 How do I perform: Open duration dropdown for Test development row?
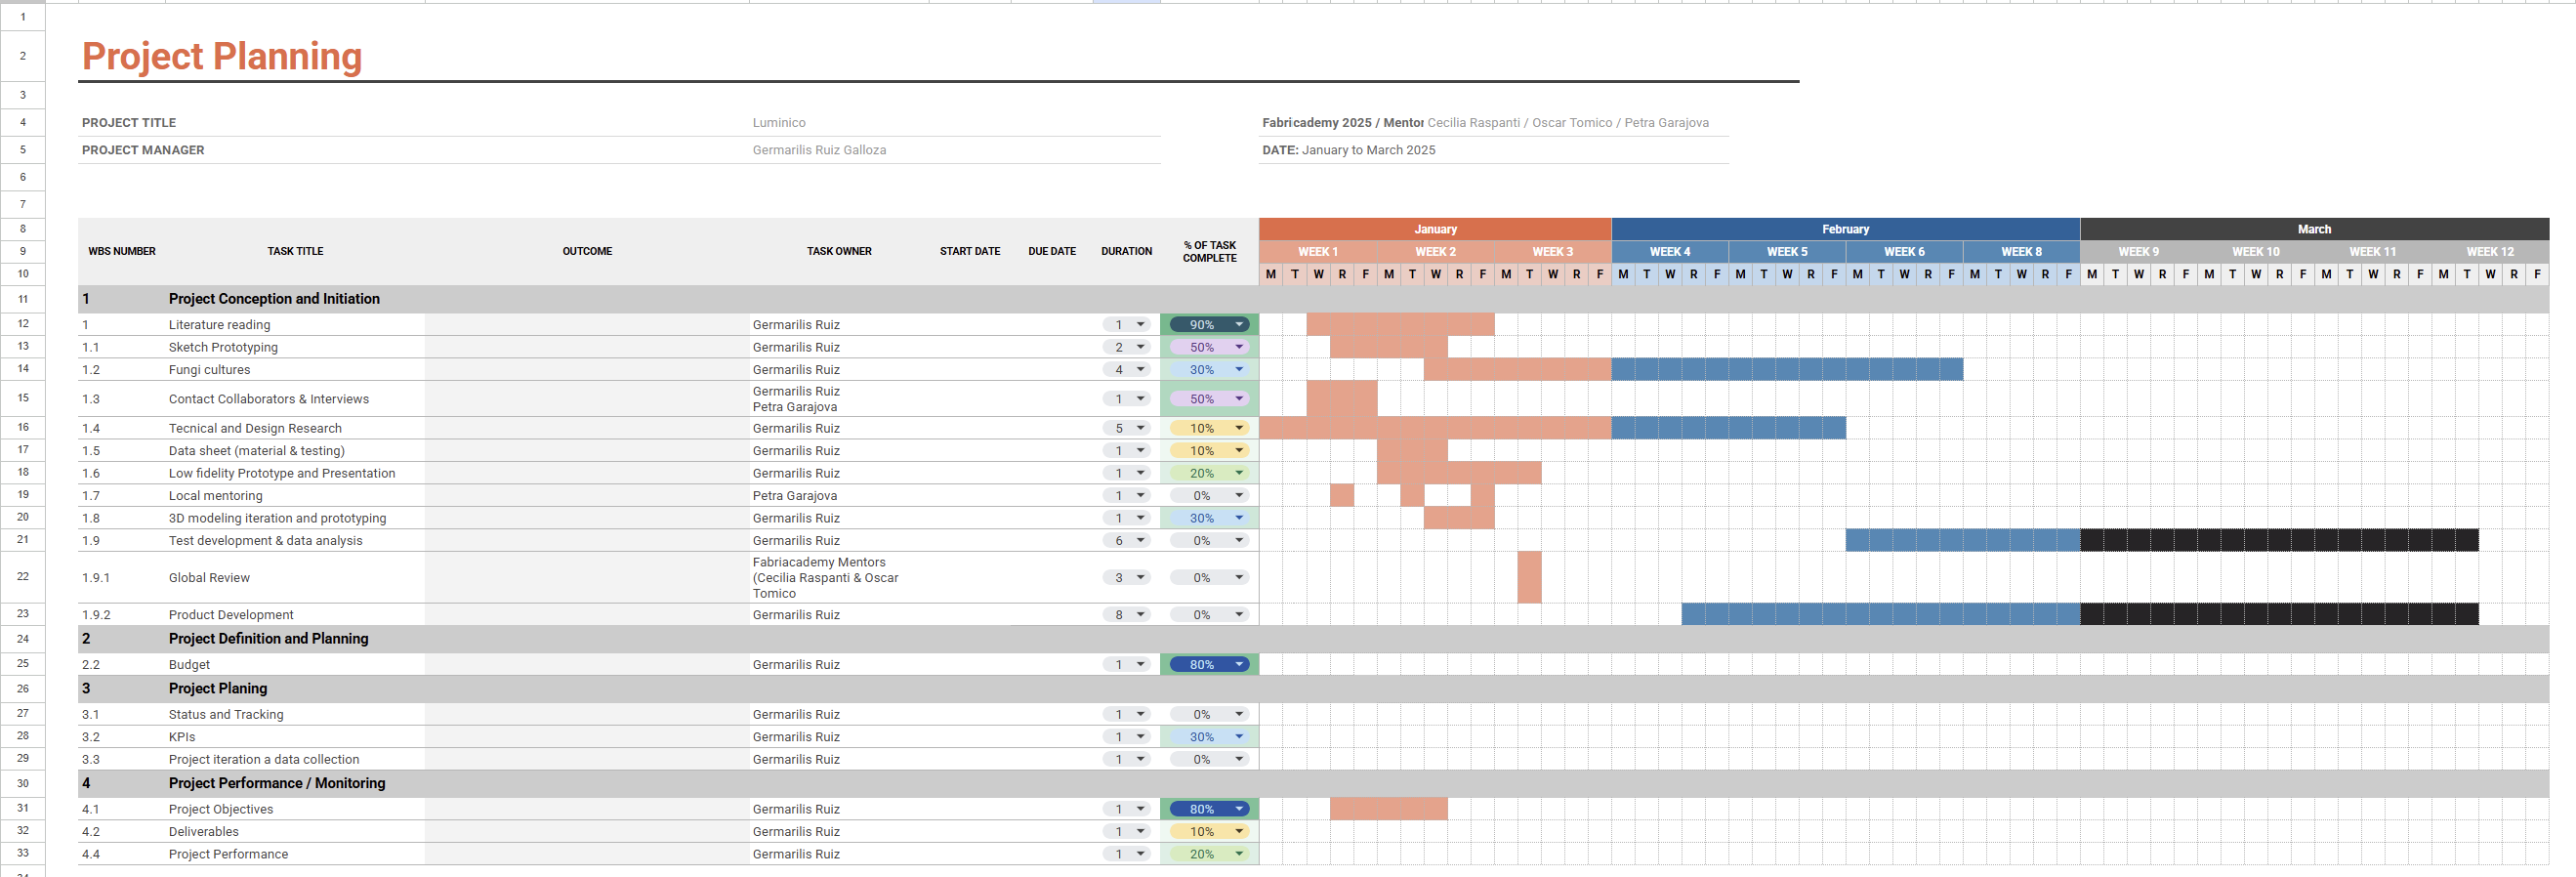[1127, 540]
